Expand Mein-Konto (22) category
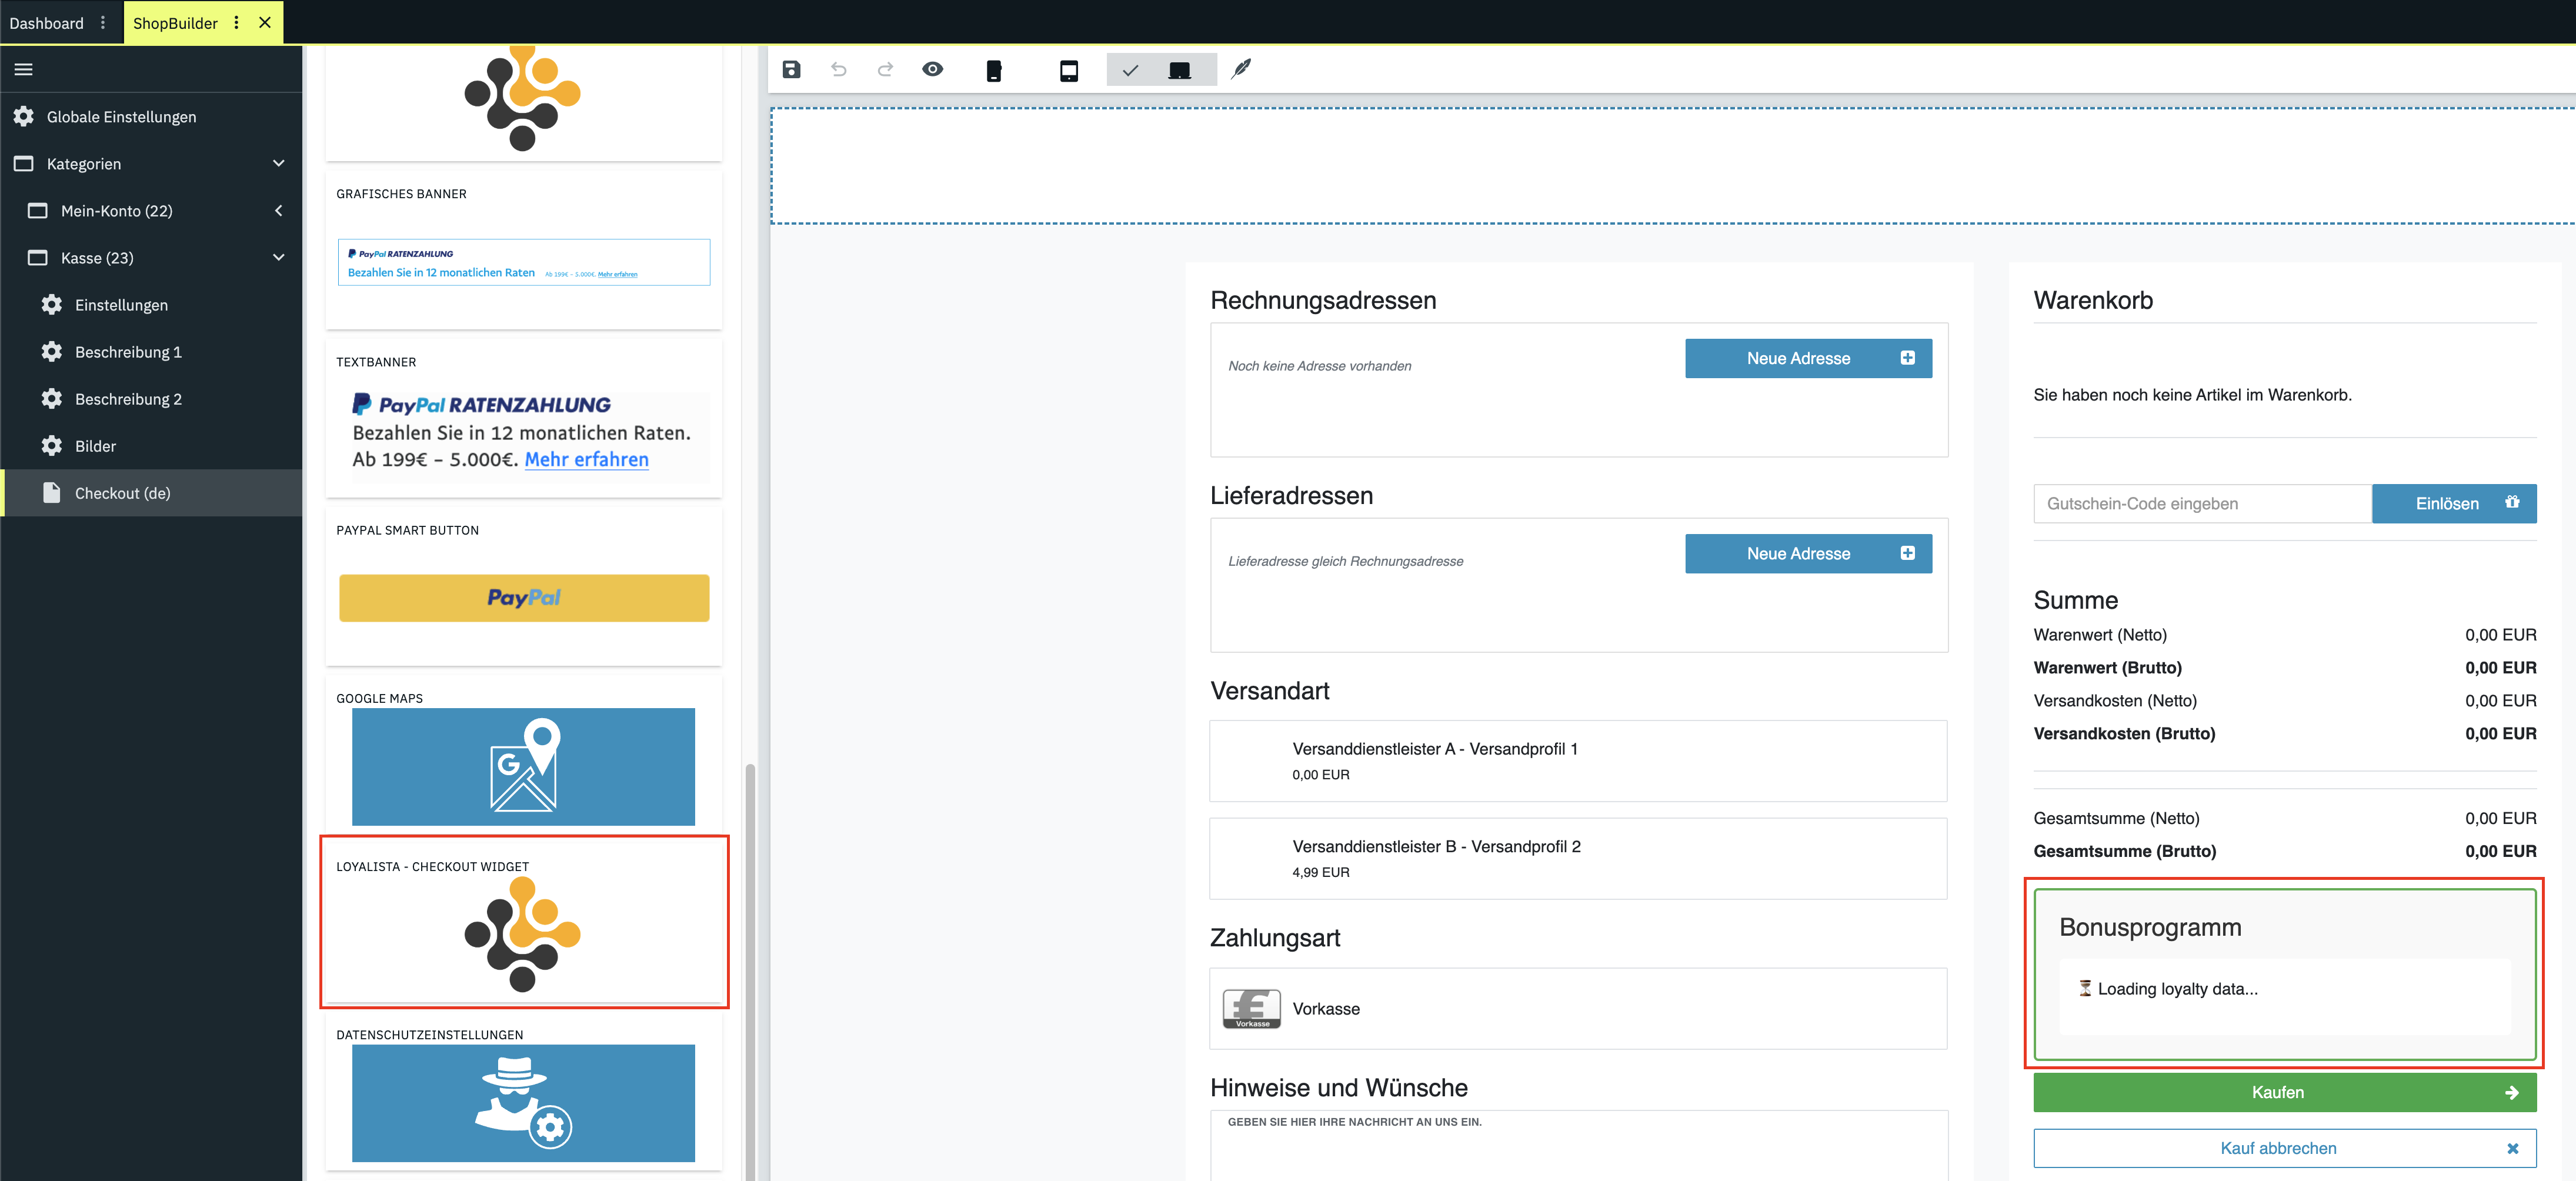2576x1181 pixels. [279, 210]
